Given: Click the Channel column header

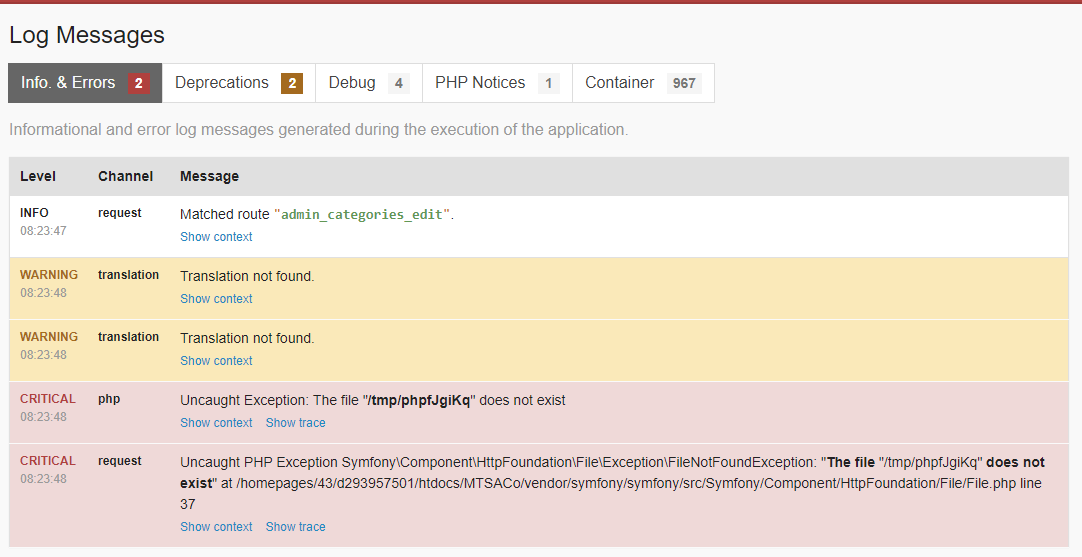Looking at the screenshot, I should [x=125, y=176].
